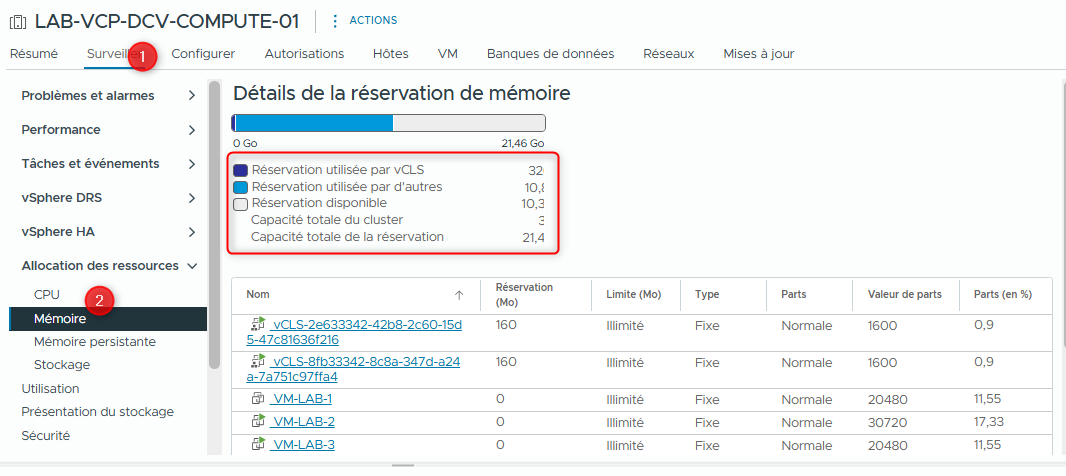Image resolution: width=1066 pixels, height=476 pixels.
Task: Click the 30720 share value for VM-LAB-2
Action: point(887,422)
